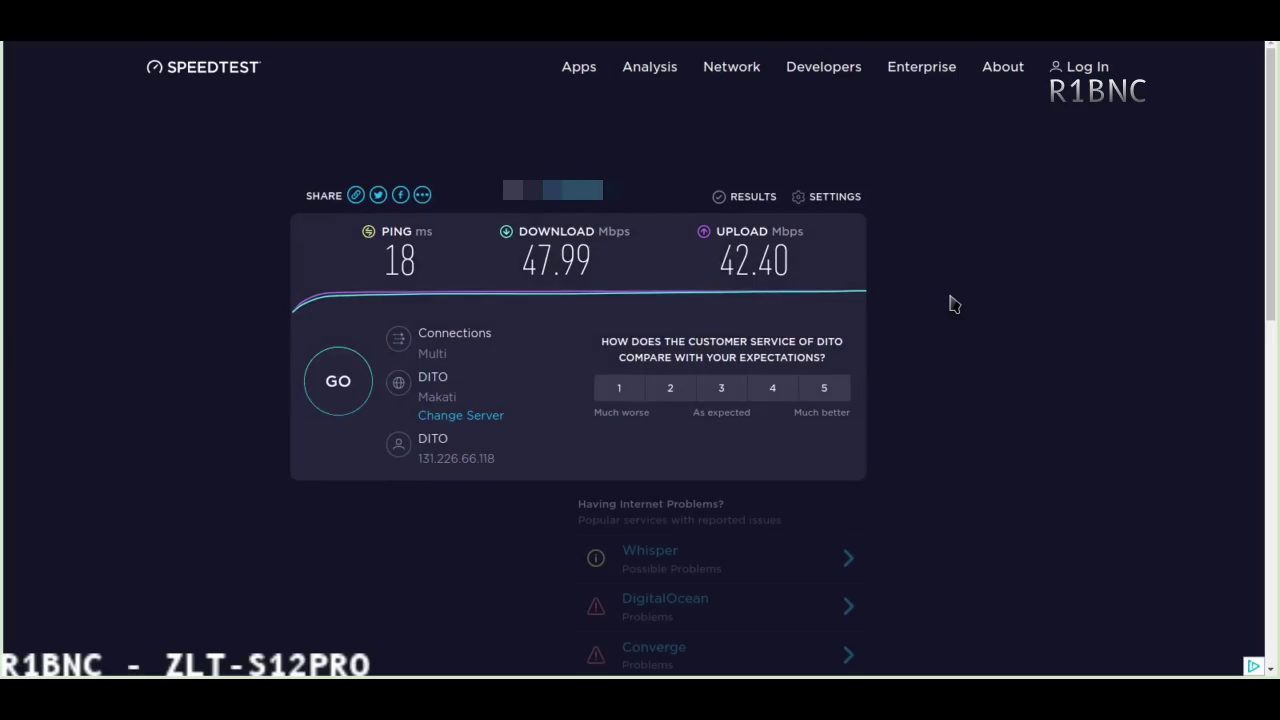Open the Enterprise menu

[x=922, y=67]
